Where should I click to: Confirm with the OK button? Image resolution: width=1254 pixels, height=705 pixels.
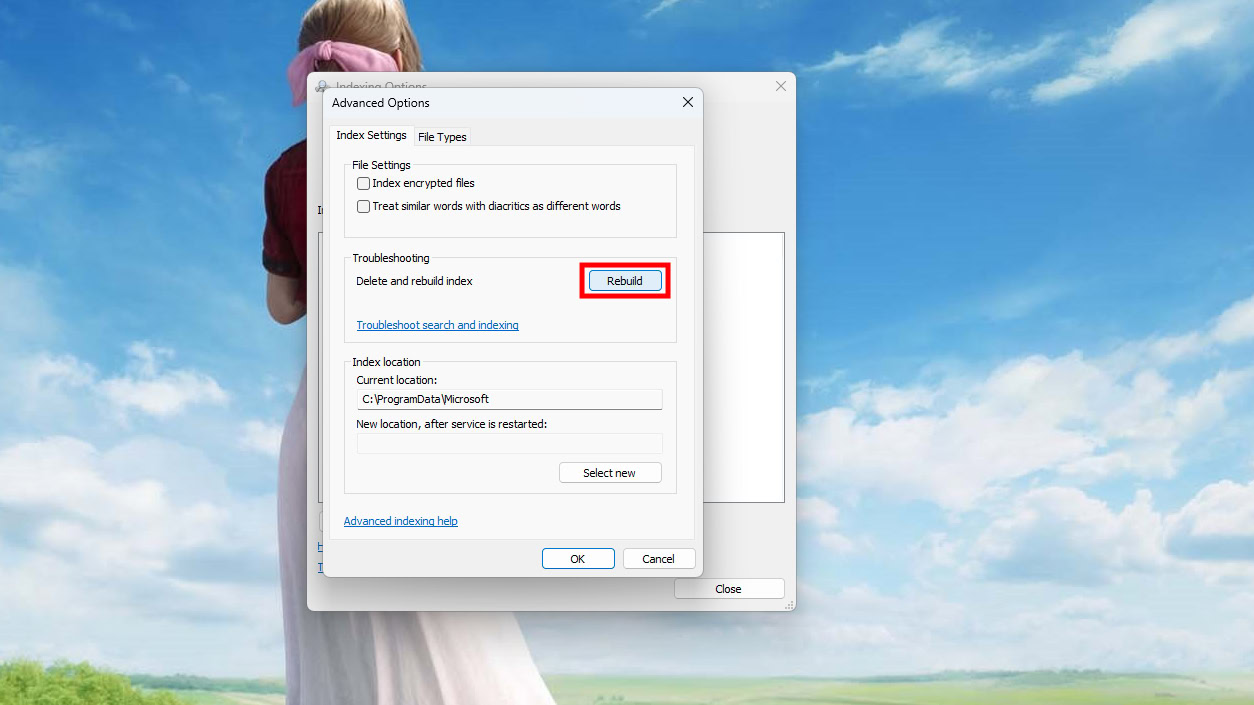coord(578,559)
